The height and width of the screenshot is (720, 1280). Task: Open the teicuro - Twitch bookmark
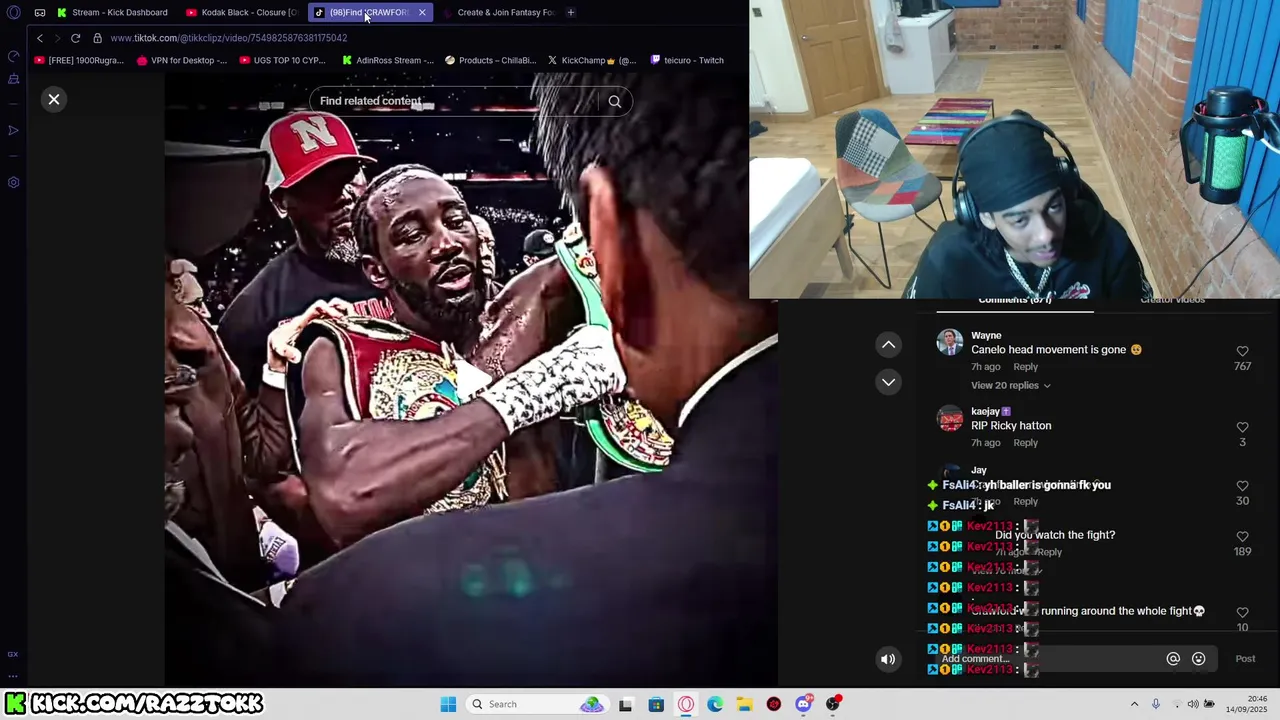[686, 60]
